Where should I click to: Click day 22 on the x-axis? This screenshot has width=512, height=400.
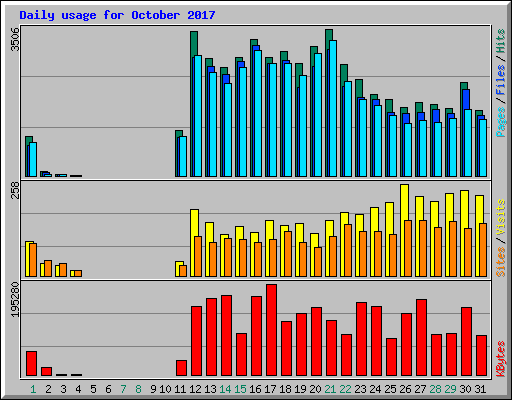click(x=345, y=389)
